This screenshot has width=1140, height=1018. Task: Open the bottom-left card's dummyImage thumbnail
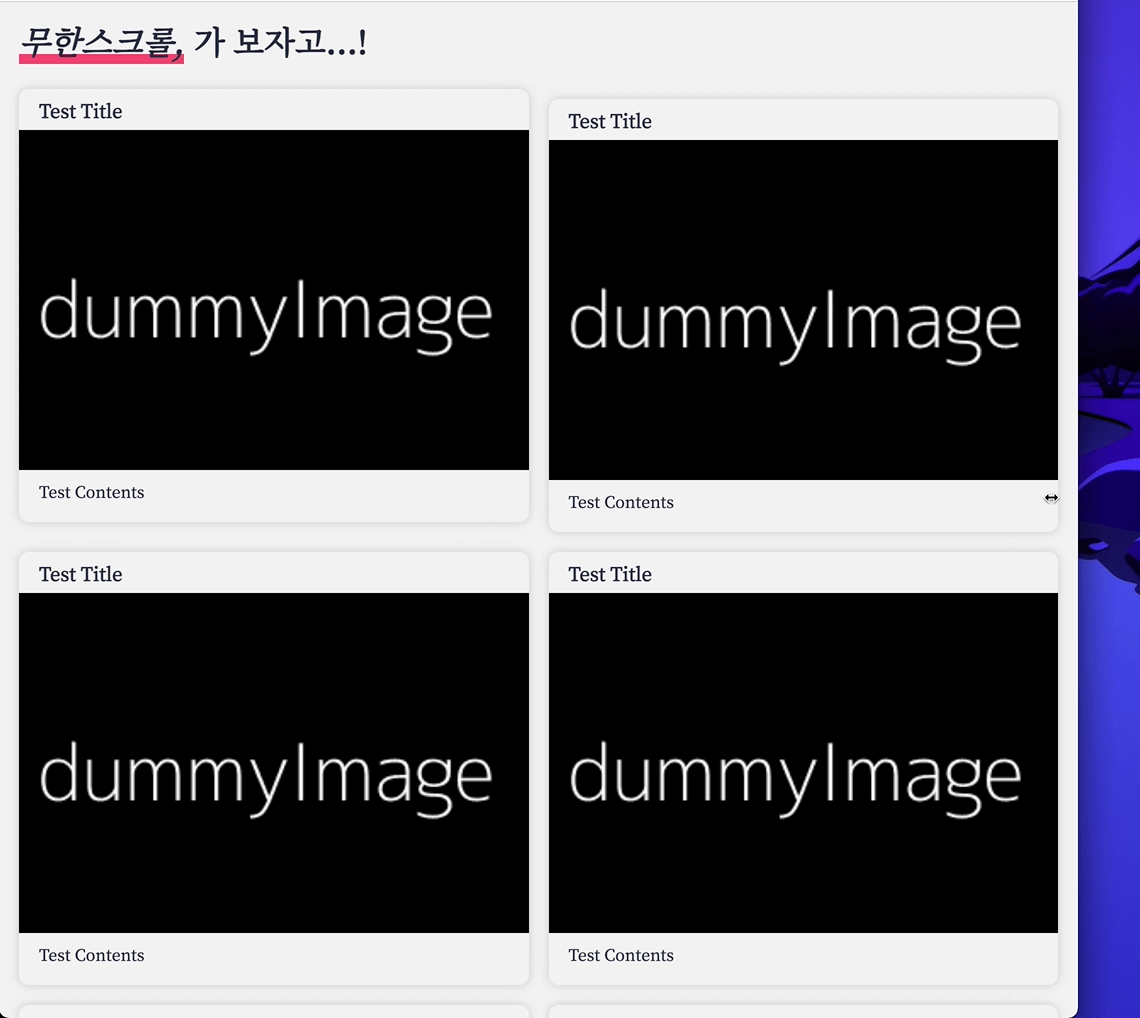pos(274,763)
